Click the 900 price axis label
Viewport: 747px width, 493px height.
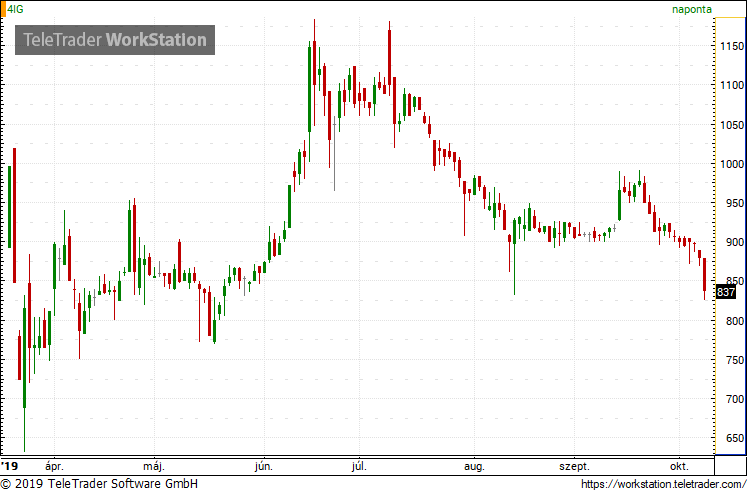[x=735, y=242]
